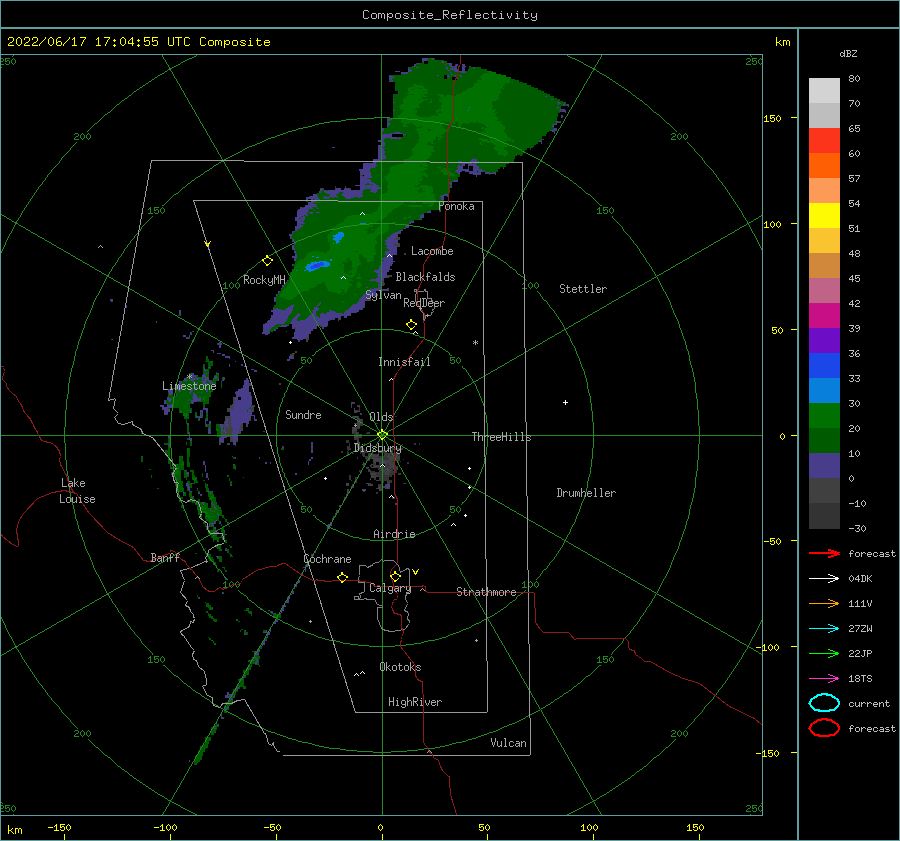Click the cyan 27ZW arrow legend icon

(x=824, y=629)
